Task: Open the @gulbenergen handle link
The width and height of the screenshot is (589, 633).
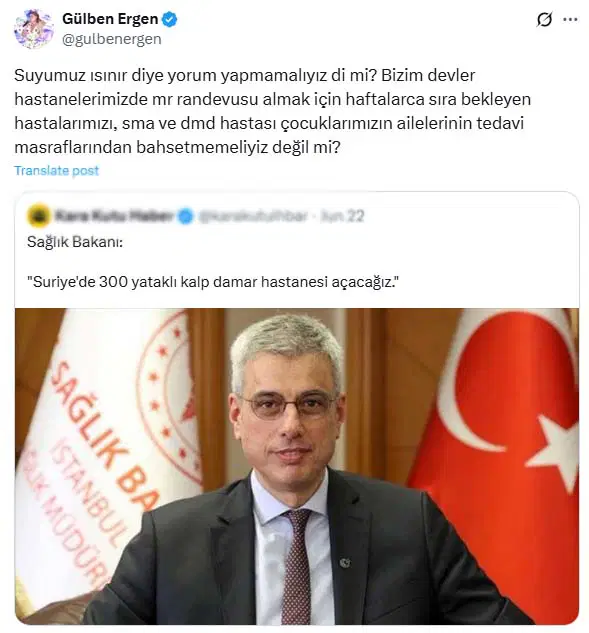Action: [112, 39]
